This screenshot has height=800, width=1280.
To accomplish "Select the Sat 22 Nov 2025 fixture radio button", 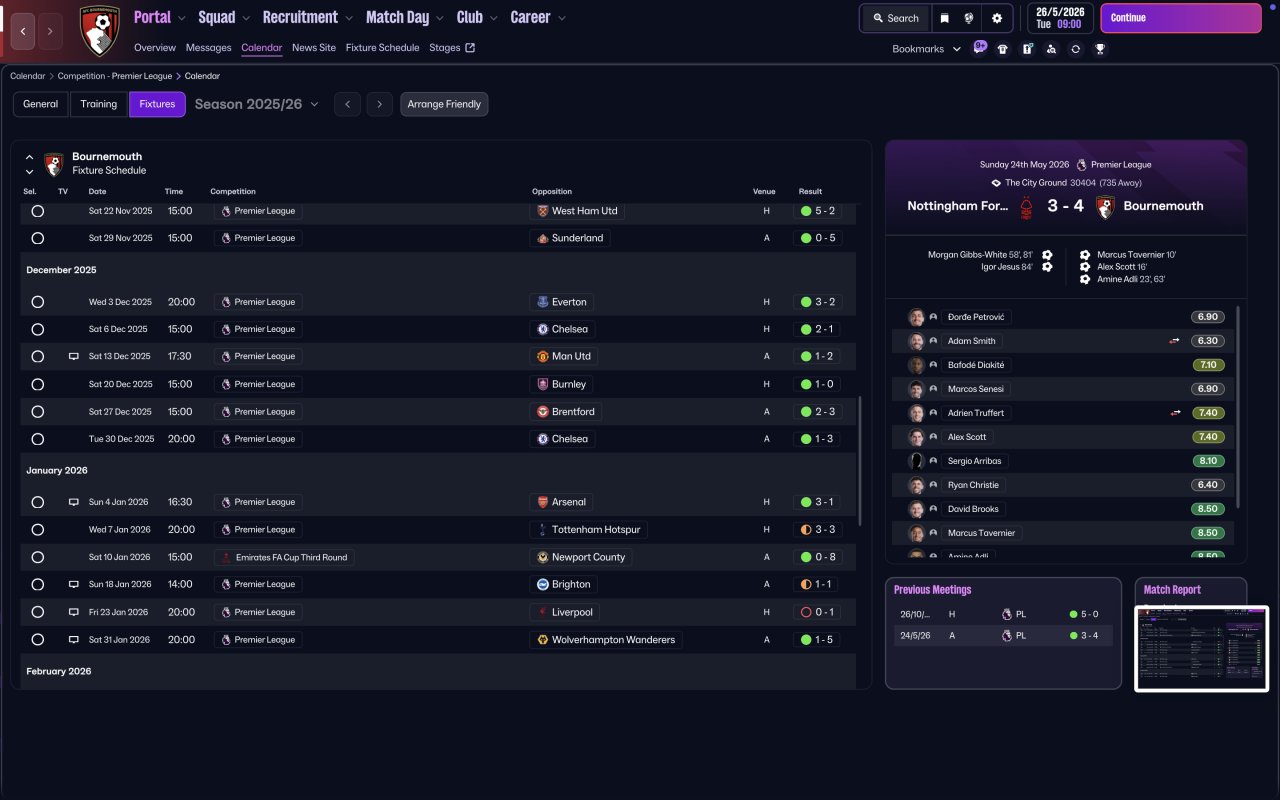I will coord(38,211).
